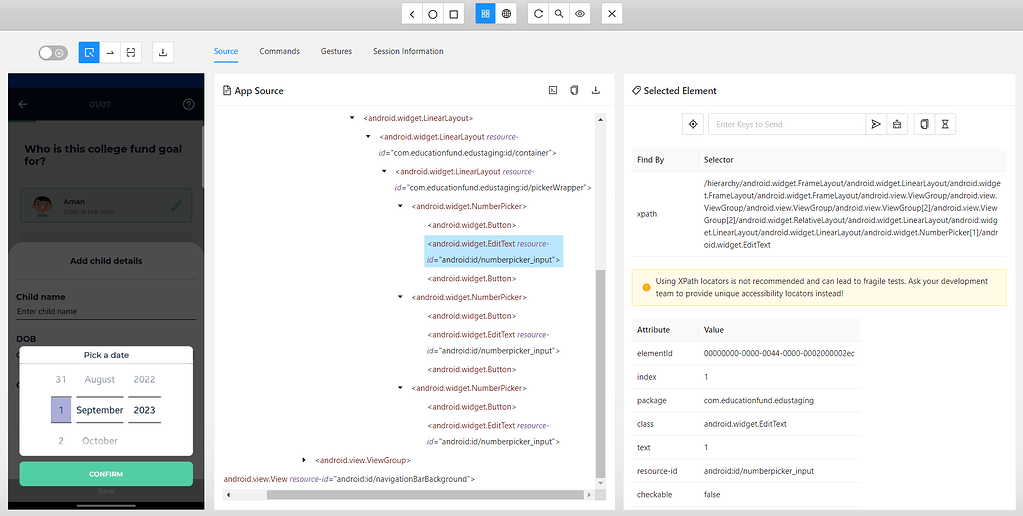This screenshot has width=1023, height=516.
Task: Click the Enter Keys to Send field
Action: click(786, 124)
